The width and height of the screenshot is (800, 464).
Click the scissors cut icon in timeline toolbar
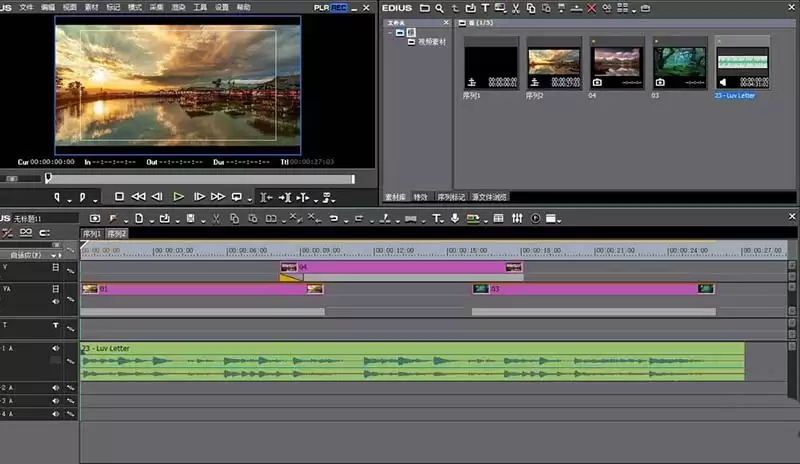[216, 218]
